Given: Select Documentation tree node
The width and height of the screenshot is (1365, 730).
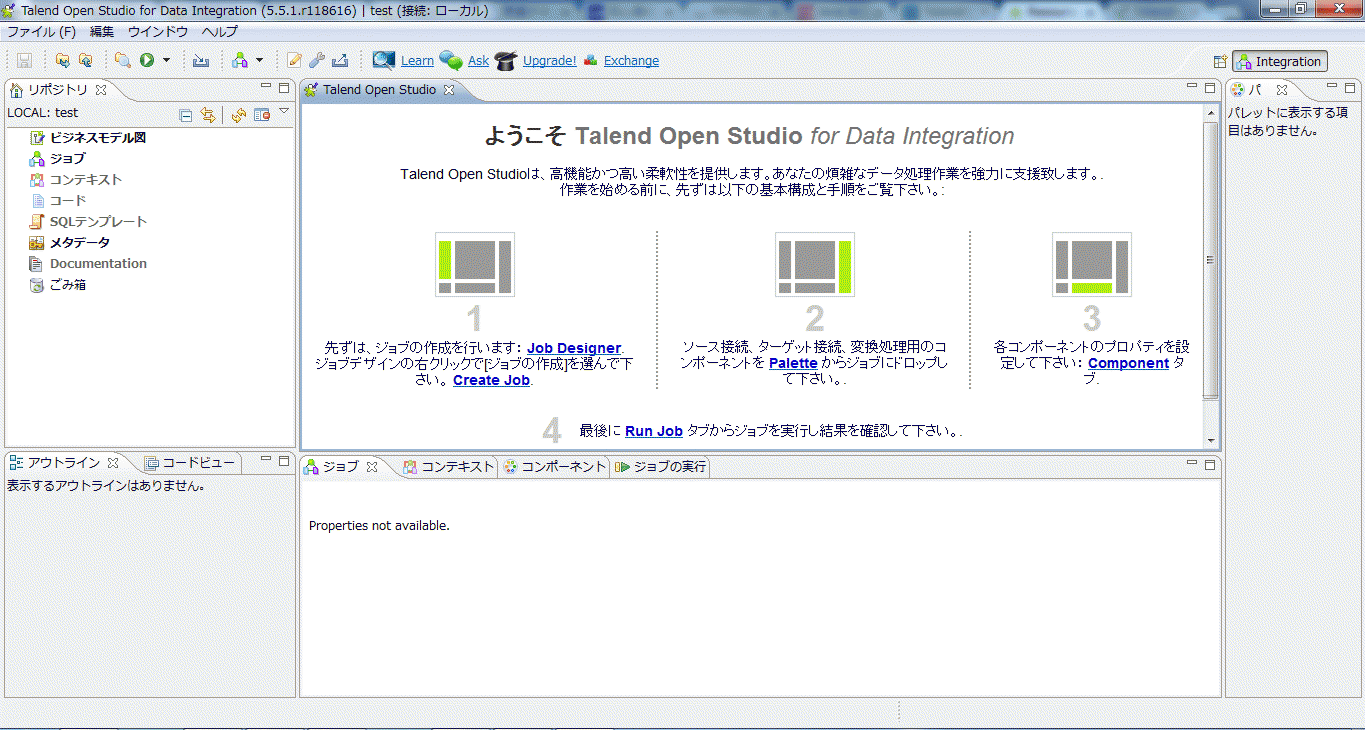Looking at the screenshot, I should click(98, 263).
